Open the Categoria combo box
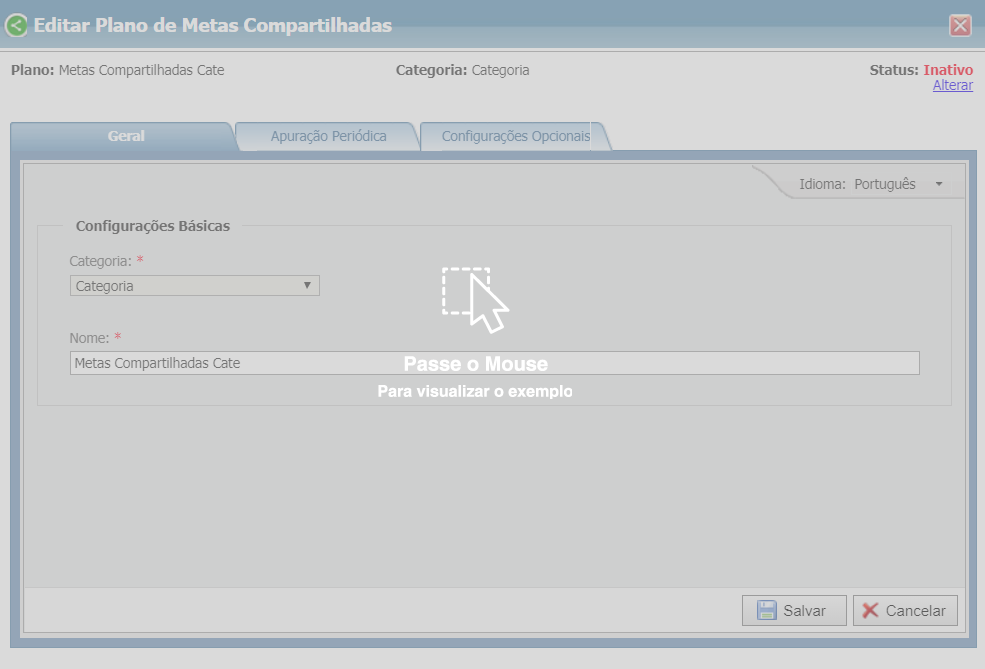The width and height of the screenshot is (985, 669). (x=186, y=286)
